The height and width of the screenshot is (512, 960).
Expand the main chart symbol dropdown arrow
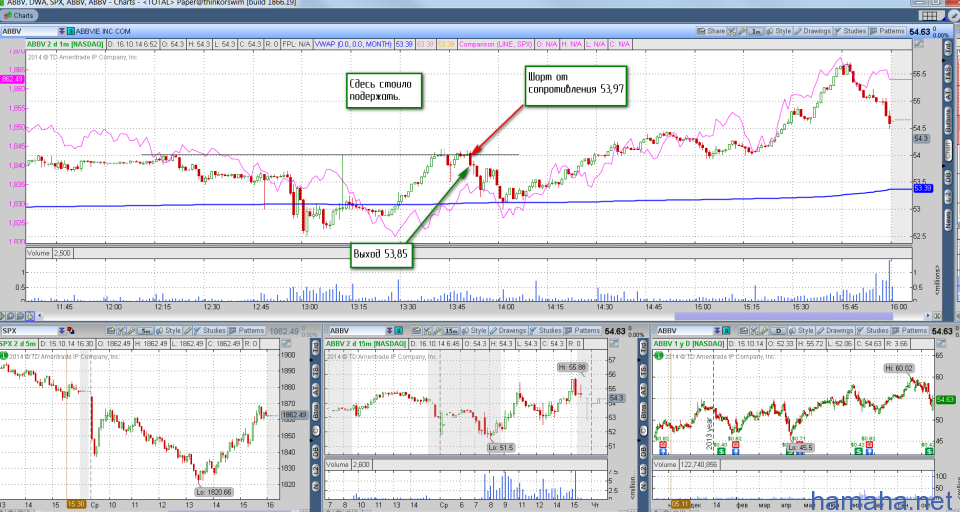coord(62,31)
